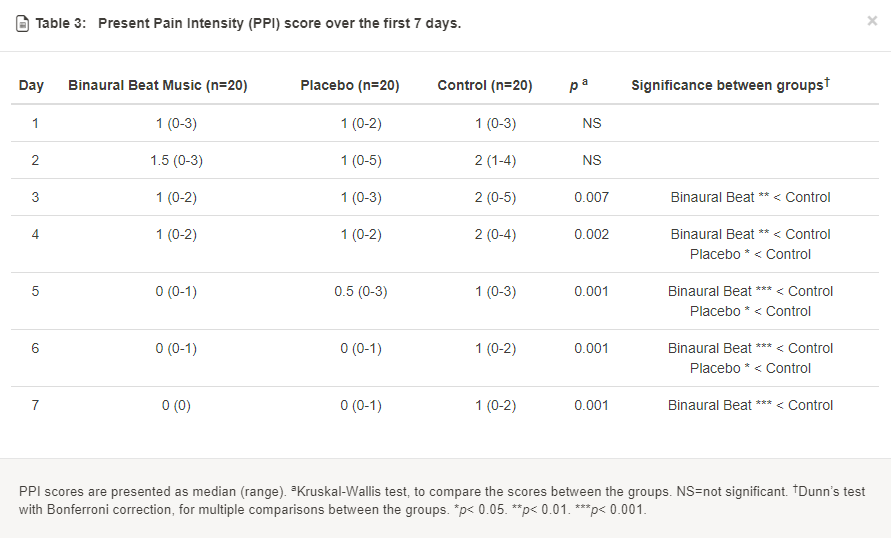Image resolution: width=891 pixels, height=538 pixels.
Task: Click the Day 2 Binaural value 1.5 (0-3)
Action: coord(176,160)
